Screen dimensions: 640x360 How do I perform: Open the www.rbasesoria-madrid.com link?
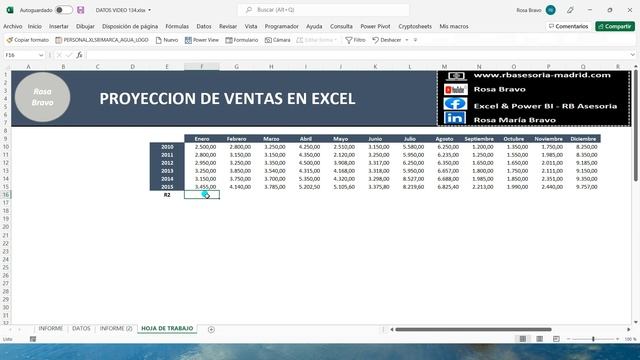(x=542, y=75)
